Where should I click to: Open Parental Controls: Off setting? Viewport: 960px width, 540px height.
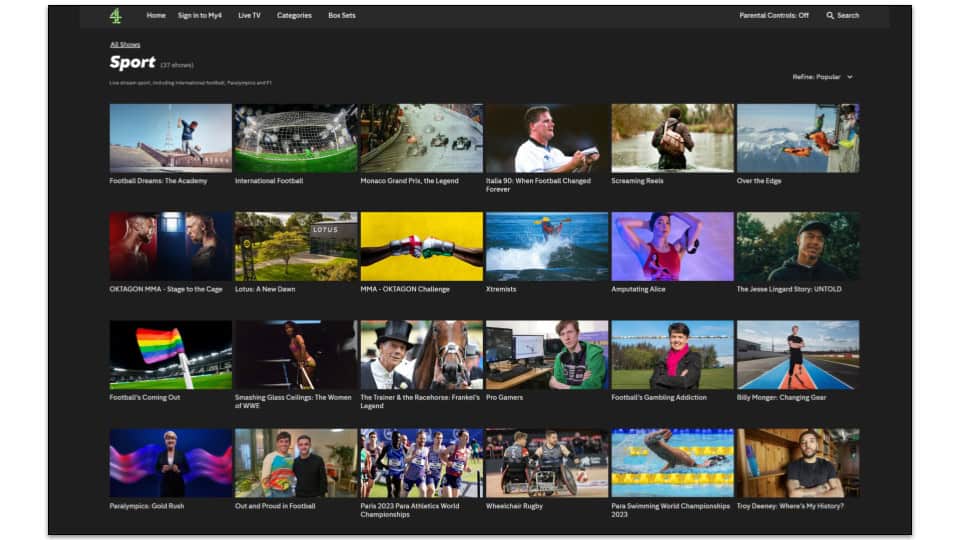tap(773, 15)
